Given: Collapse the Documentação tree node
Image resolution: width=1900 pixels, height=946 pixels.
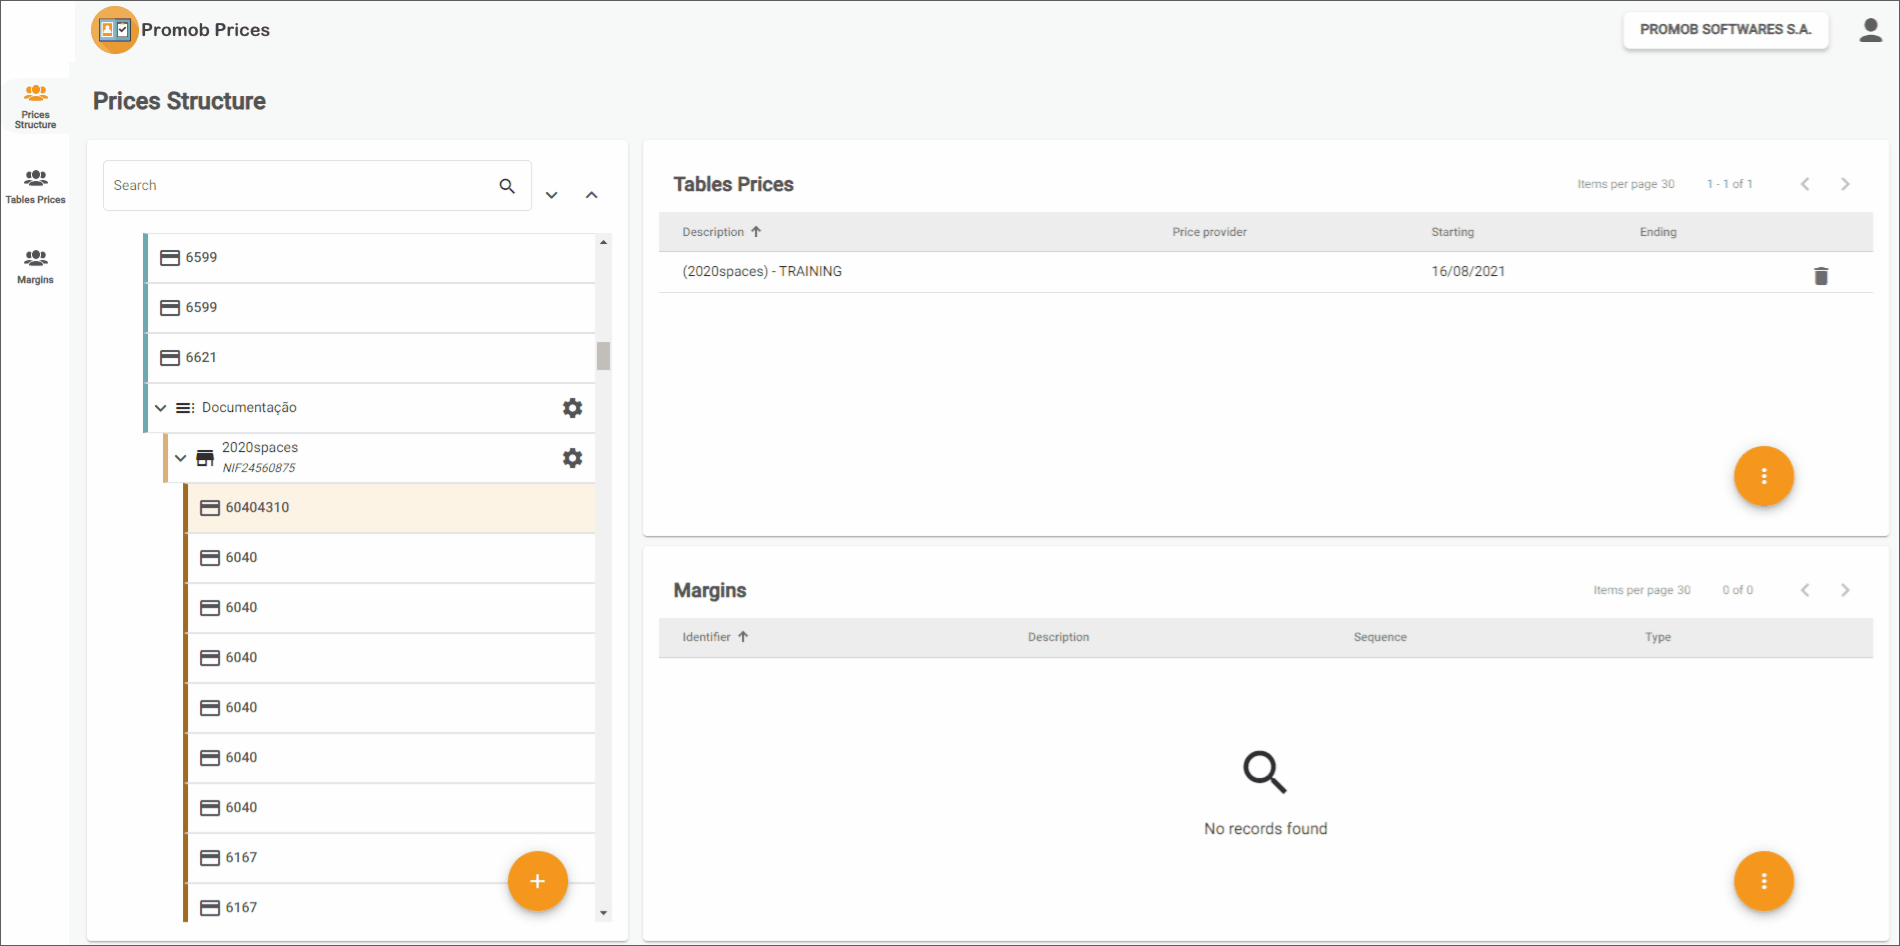Looking at the screenshot, I should (160, 408).
